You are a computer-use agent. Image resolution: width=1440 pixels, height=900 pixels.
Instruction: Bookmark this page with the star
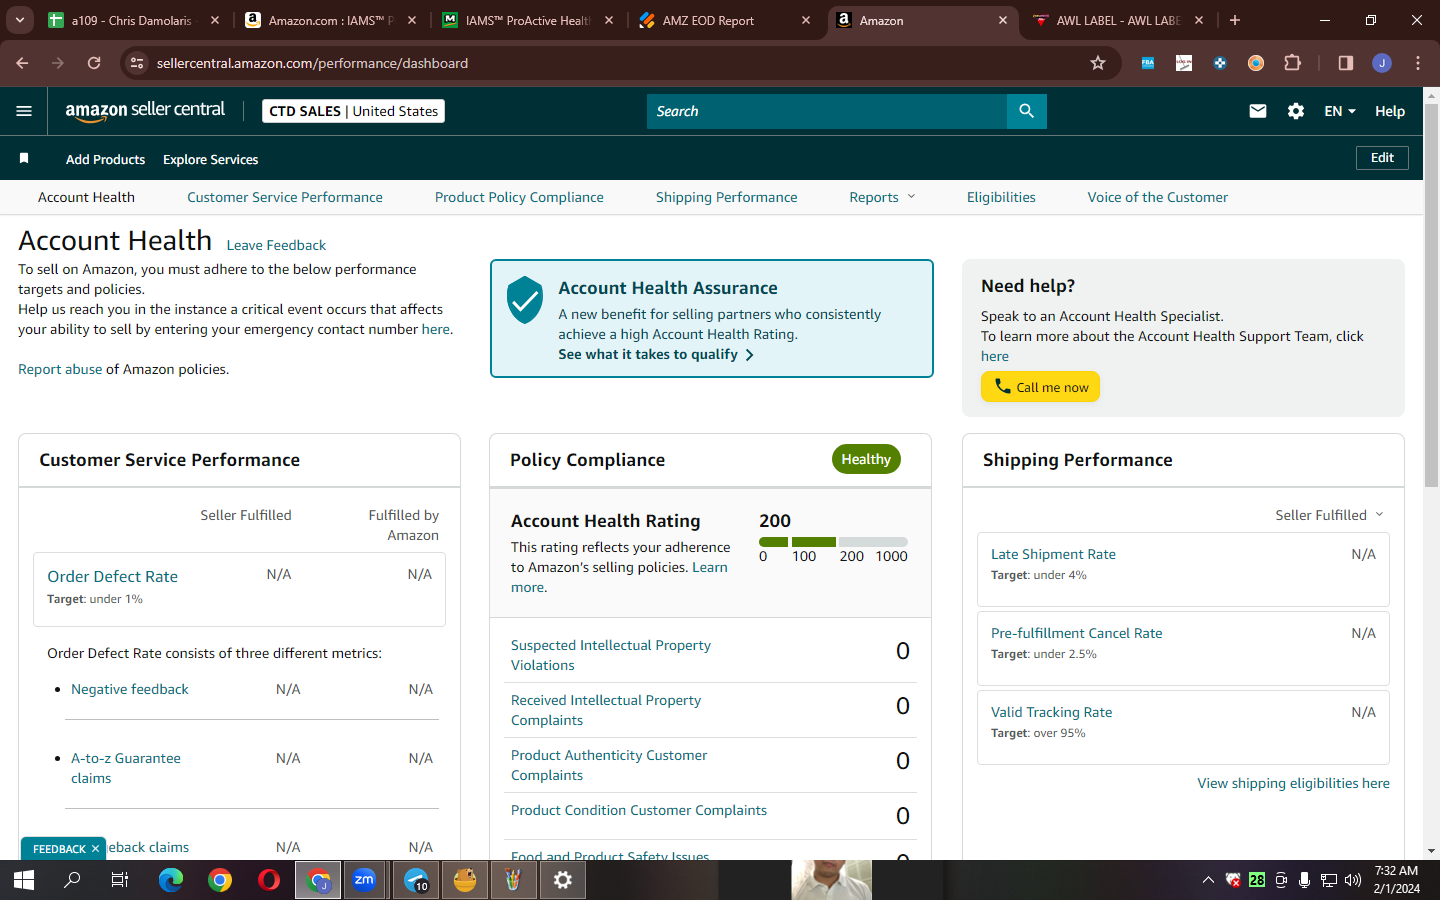tap(1098, 63)
